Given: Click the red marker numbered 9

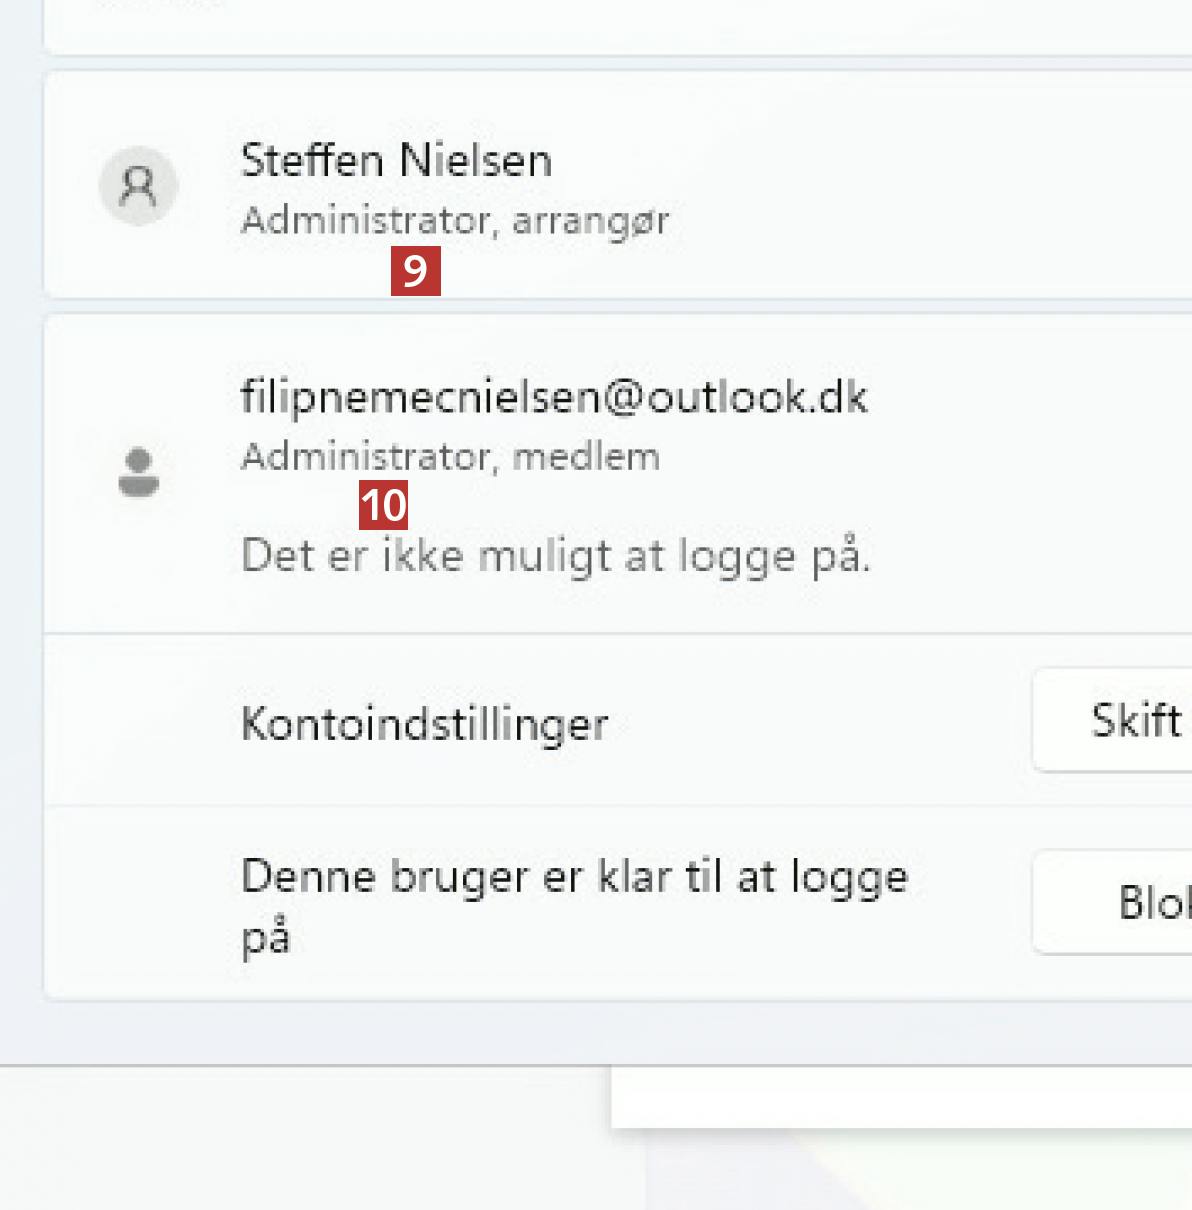Looking at the screenshot, I should click(415, 271).
